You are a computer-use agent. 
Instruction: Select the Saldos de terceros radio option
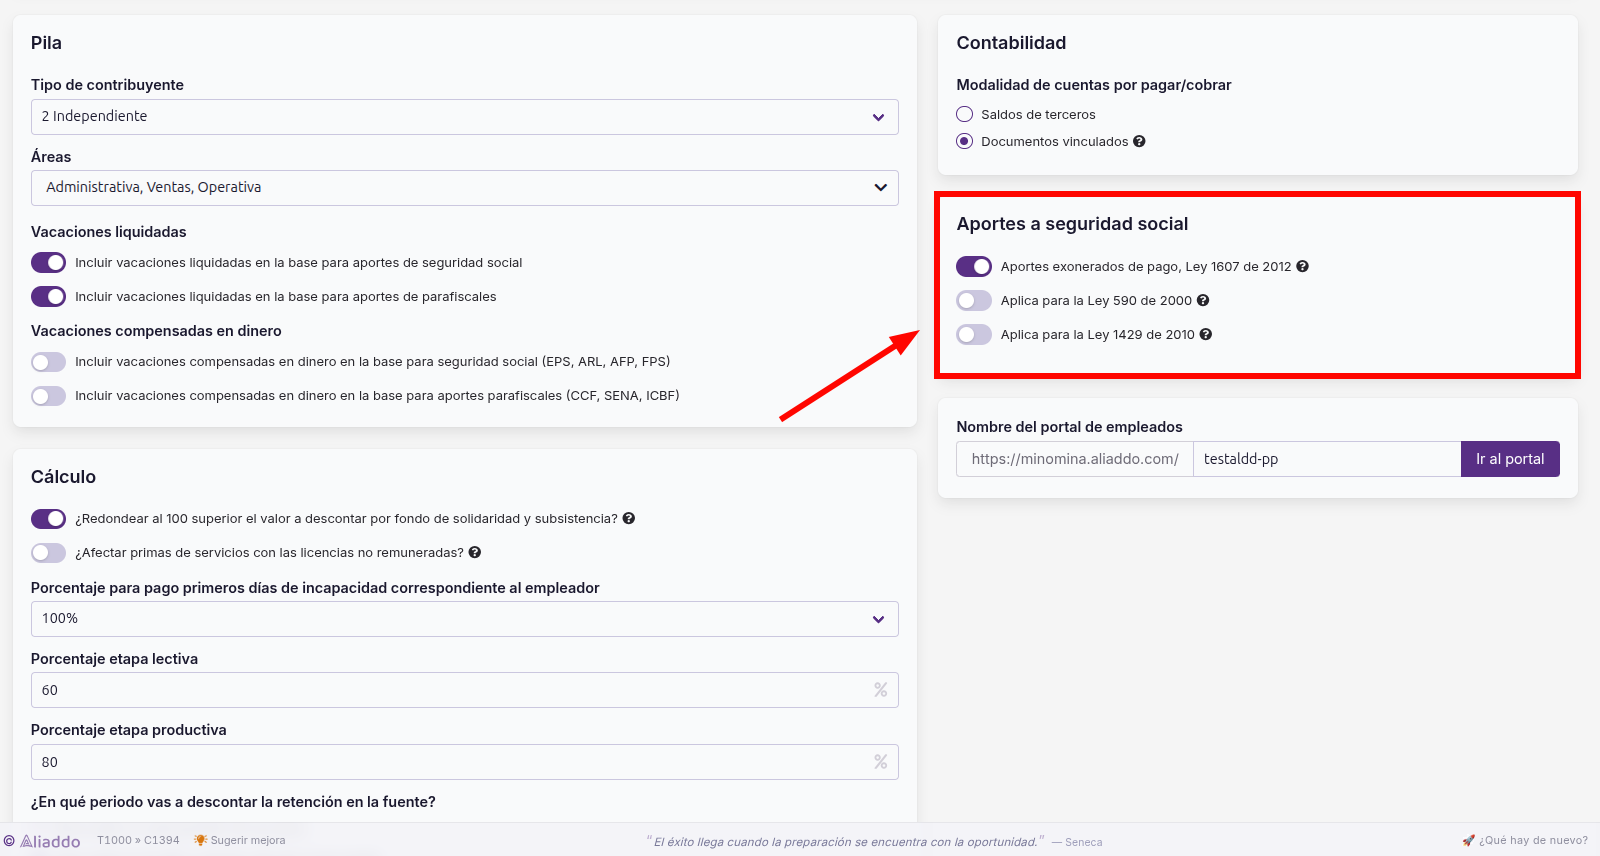click(x=965, y=115)
